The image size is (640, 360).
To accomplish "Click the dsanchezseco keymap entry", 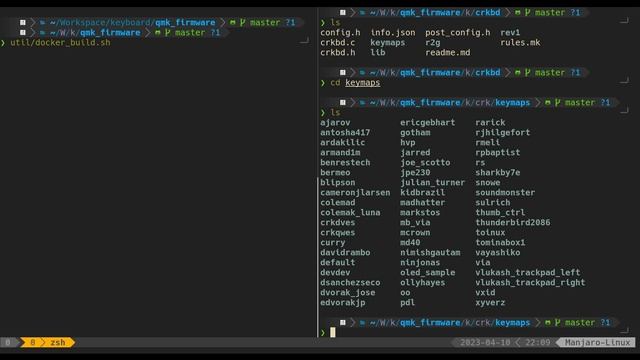I will point(350,282).
